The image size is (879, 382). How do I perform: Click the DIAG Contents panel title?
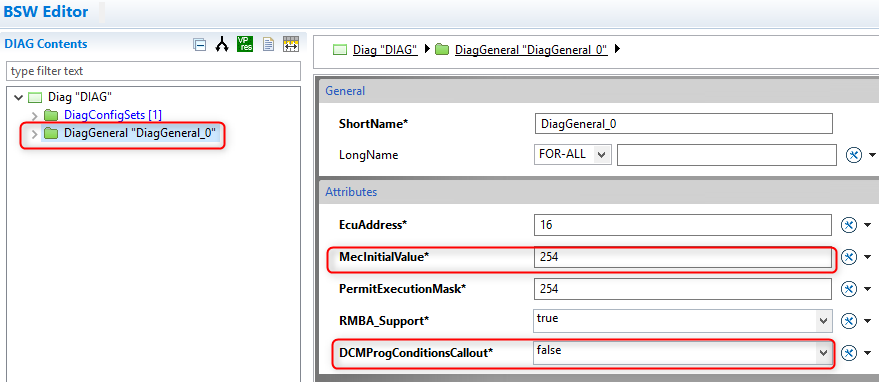pos(46,44)
